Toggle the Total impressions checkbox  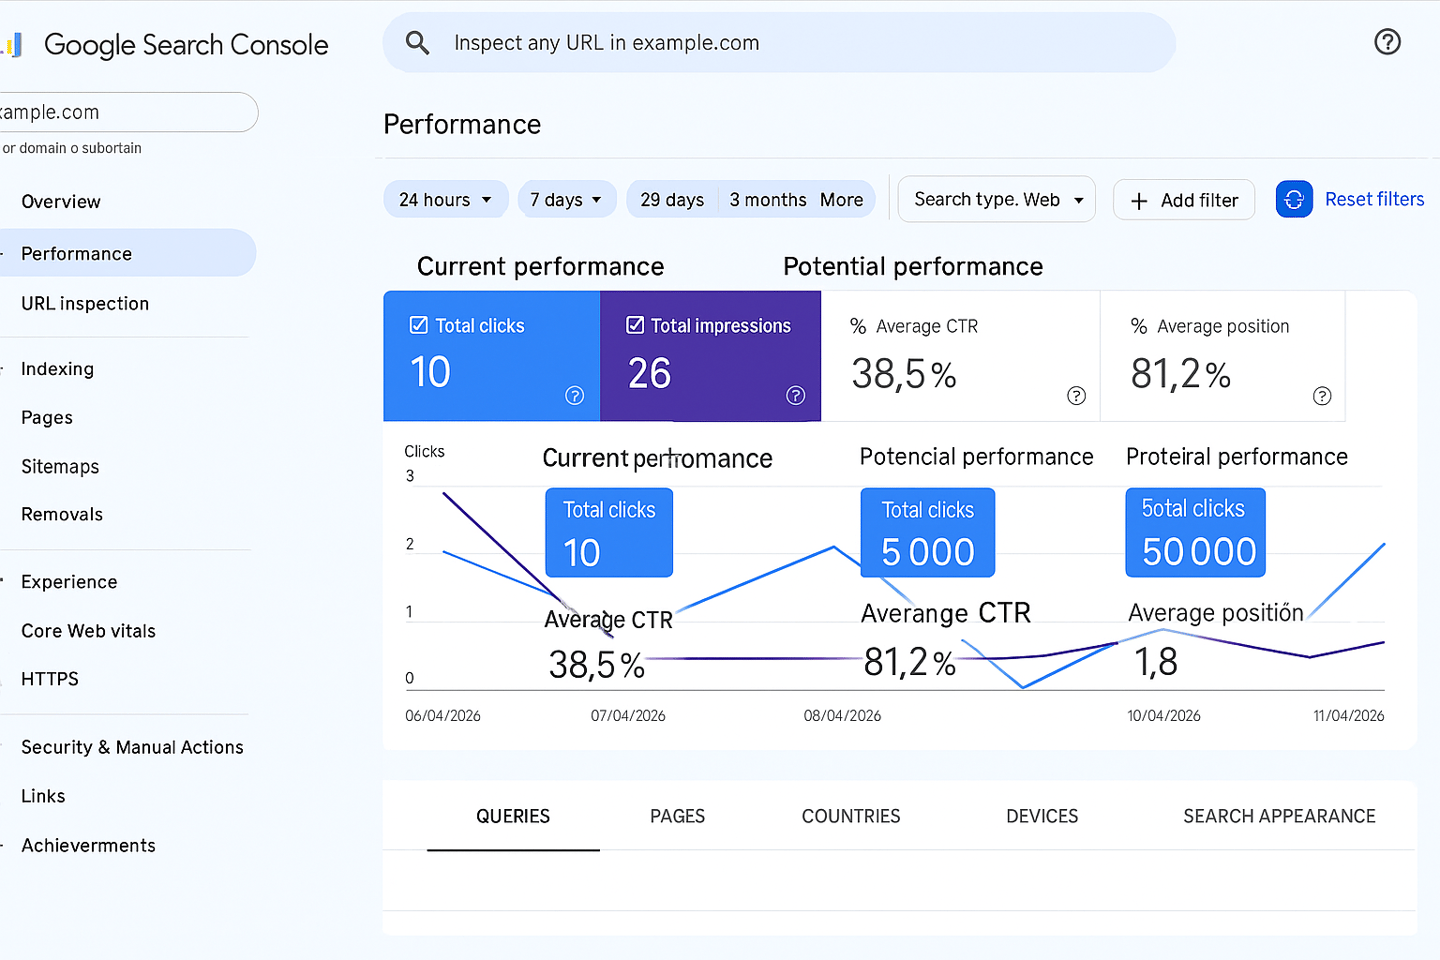635,325
